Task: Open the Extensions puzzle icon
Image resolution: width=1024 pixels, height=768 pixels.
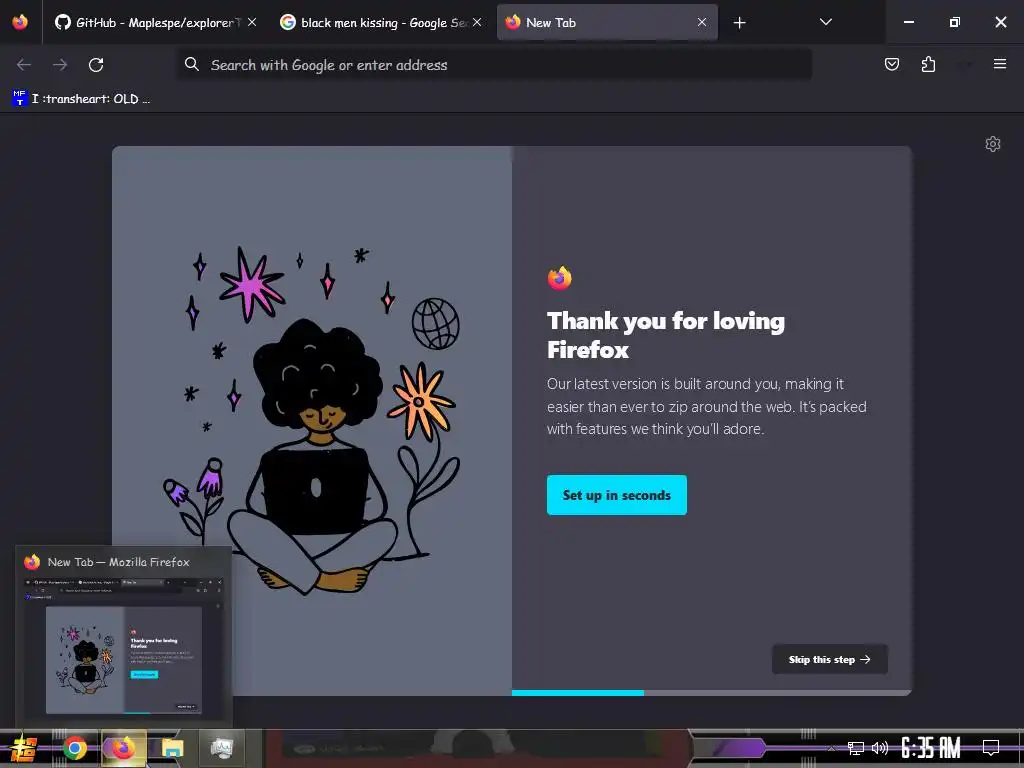Action: coord(928,64)
